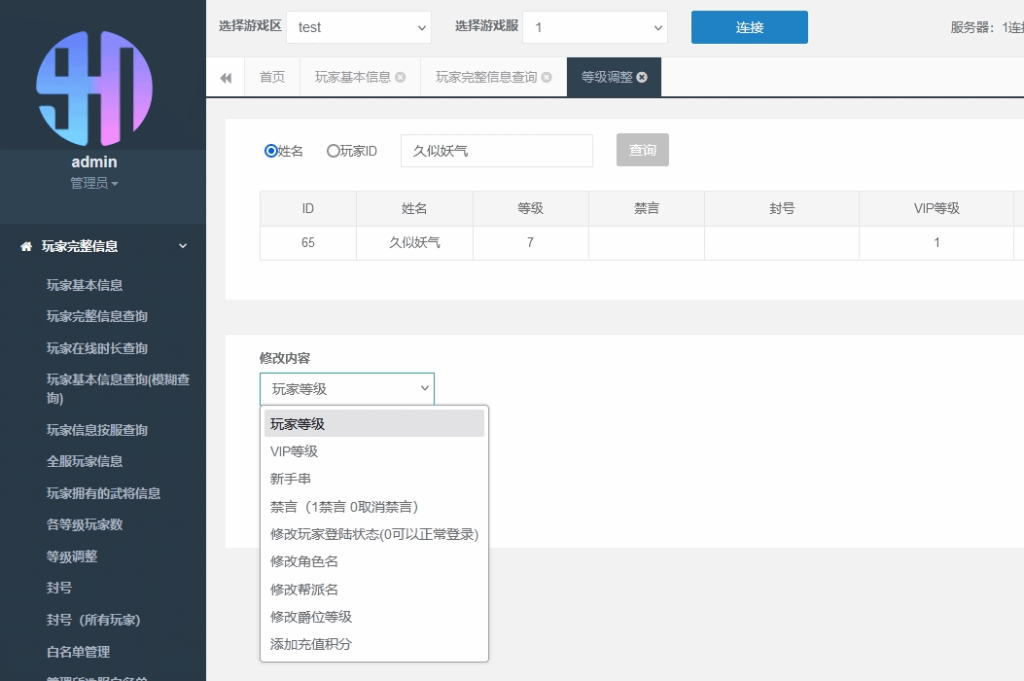The width and height of the screenshot is (1024, 681).
Task: Click the player name search field
Action: 496,151
